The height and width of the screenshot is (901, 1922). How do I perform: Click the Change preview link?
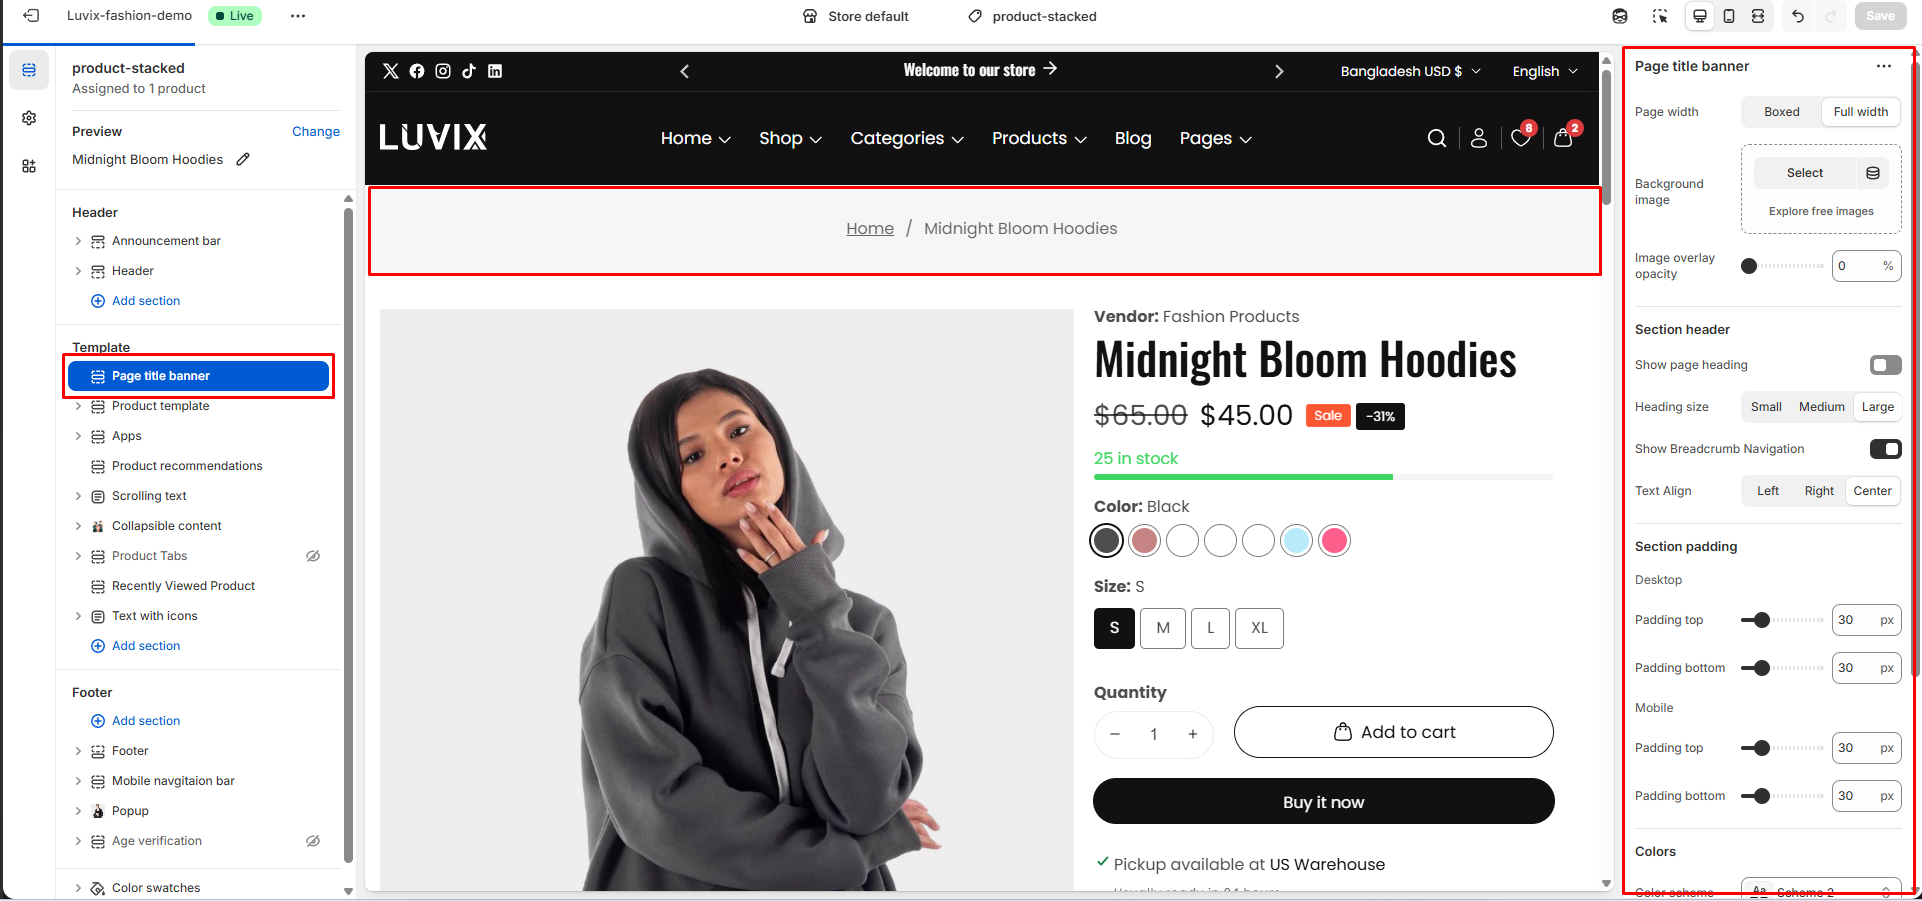tap(316, 131)
